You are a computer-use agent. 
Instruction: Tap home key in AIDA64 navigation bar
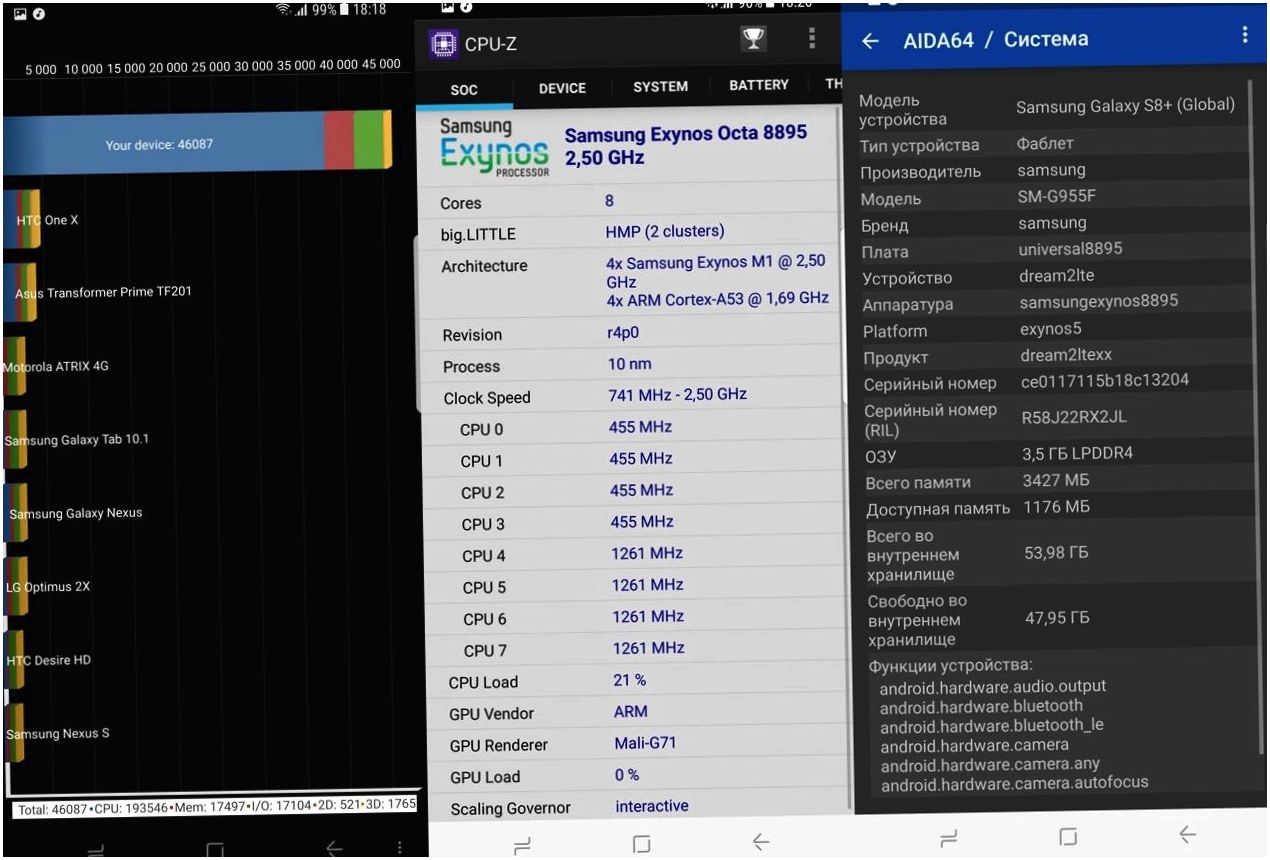pyautogui.click(x=1068, y=836)
